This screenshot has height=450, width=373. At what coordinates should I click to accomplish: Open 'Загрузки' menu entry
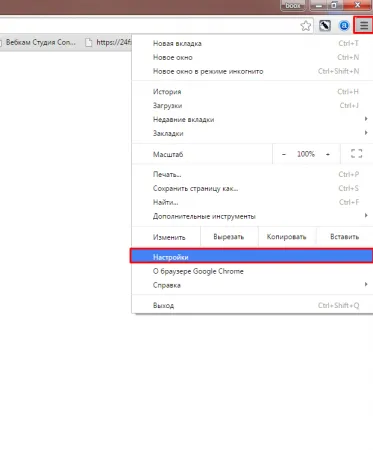[x=252, y=106]
